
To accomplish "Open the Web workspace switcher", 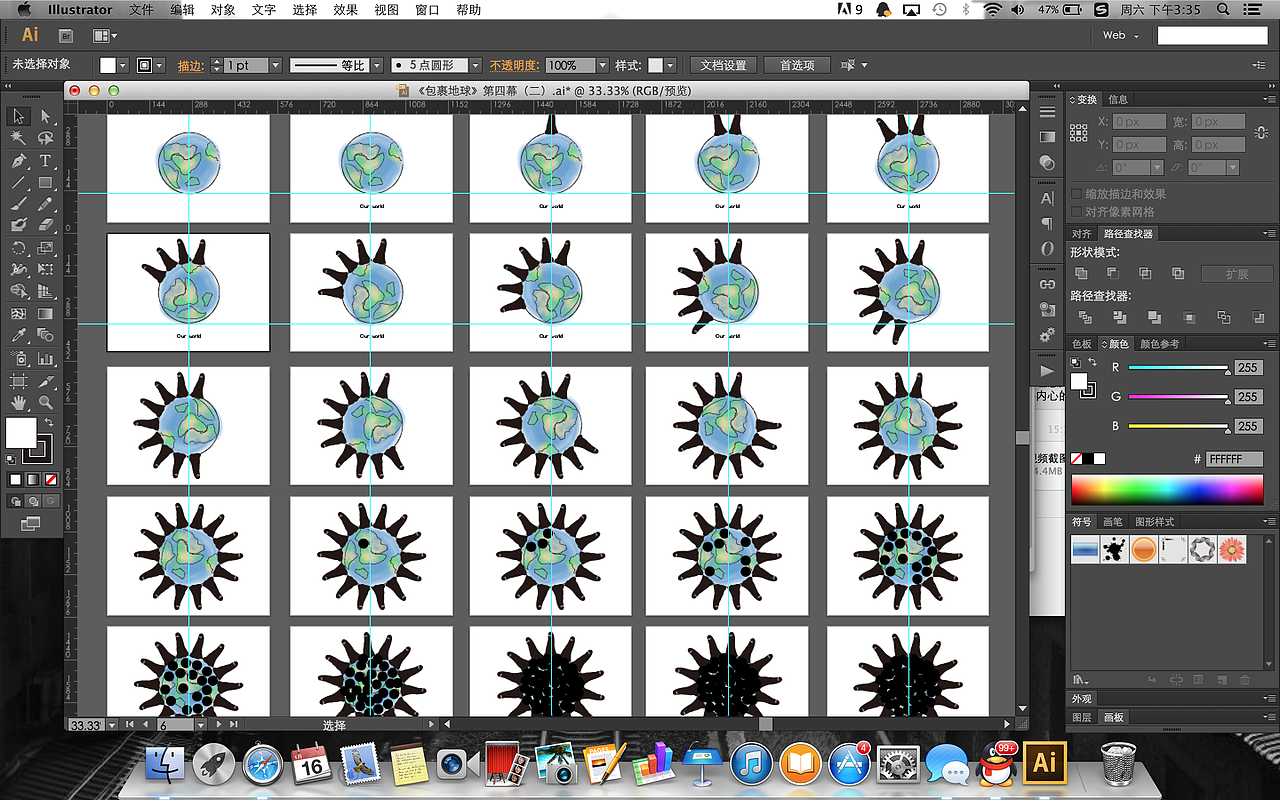I will point(1121,35).
